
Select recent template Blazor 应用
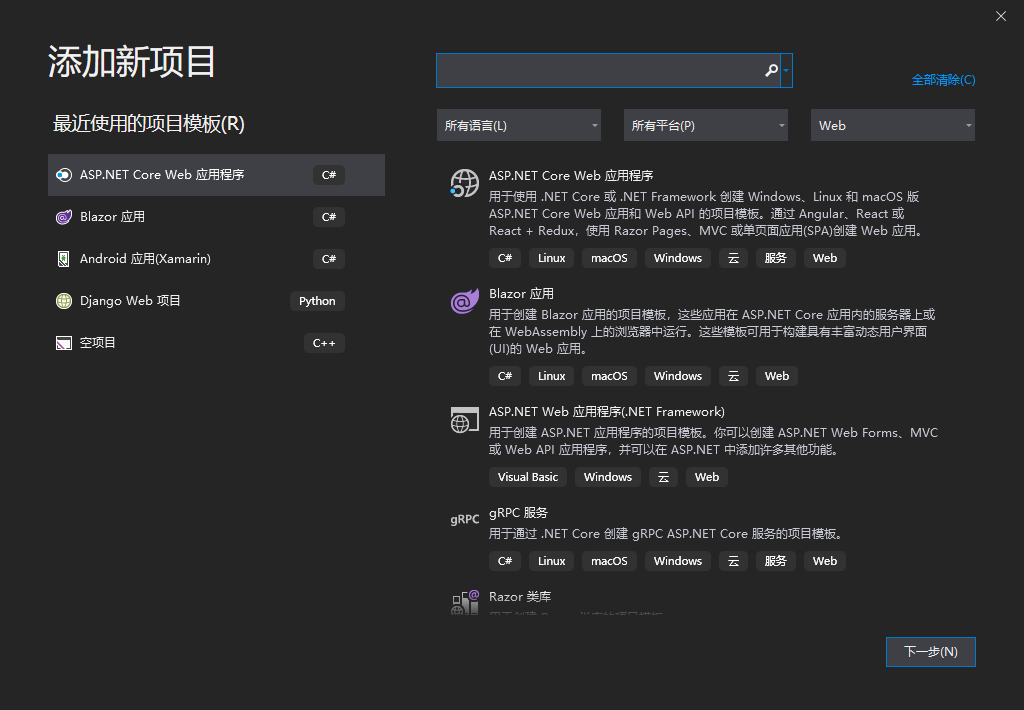pos(216,217)
